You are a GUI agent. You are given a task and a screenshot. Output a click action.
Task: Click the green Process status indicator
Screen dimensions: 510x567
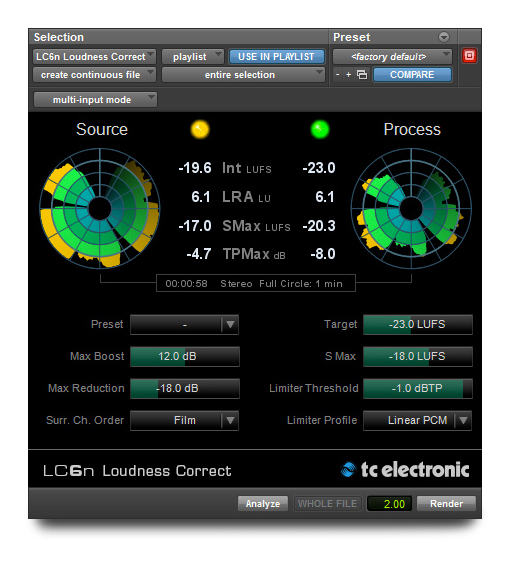click(320, 129)
